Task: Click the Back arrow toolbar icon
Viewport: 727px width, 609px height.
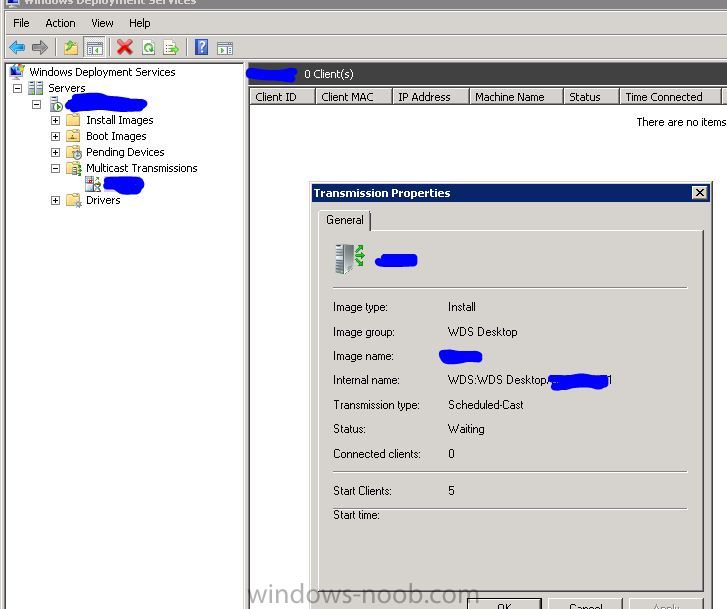Action: [17, 47]
